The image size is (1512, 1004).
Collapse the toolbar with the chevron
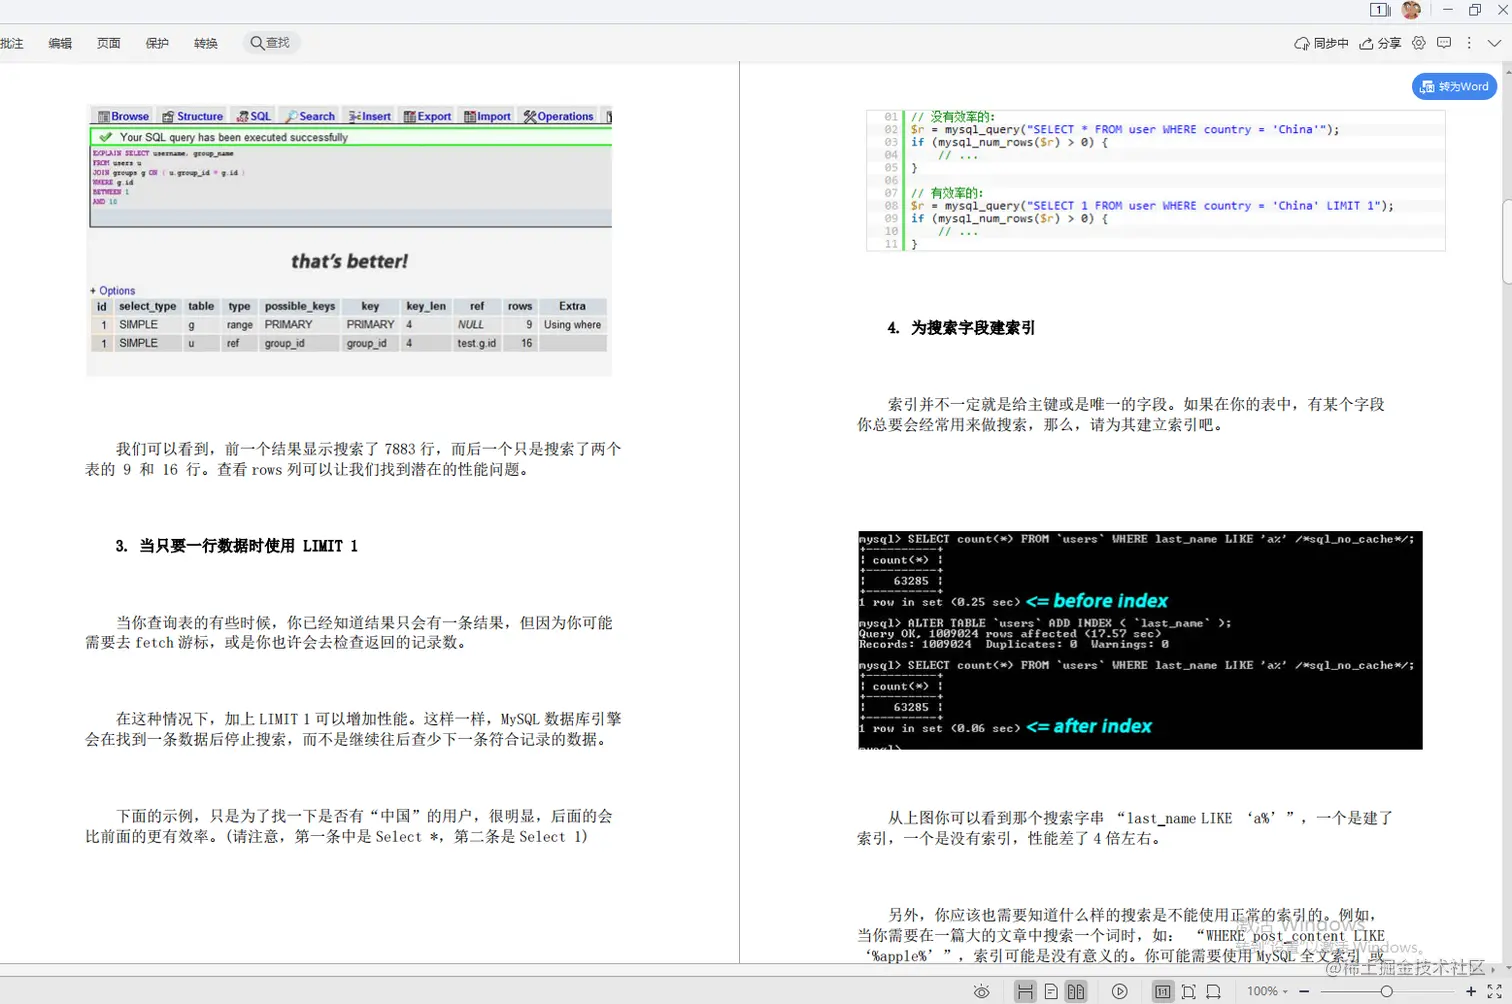[1495, 43]
